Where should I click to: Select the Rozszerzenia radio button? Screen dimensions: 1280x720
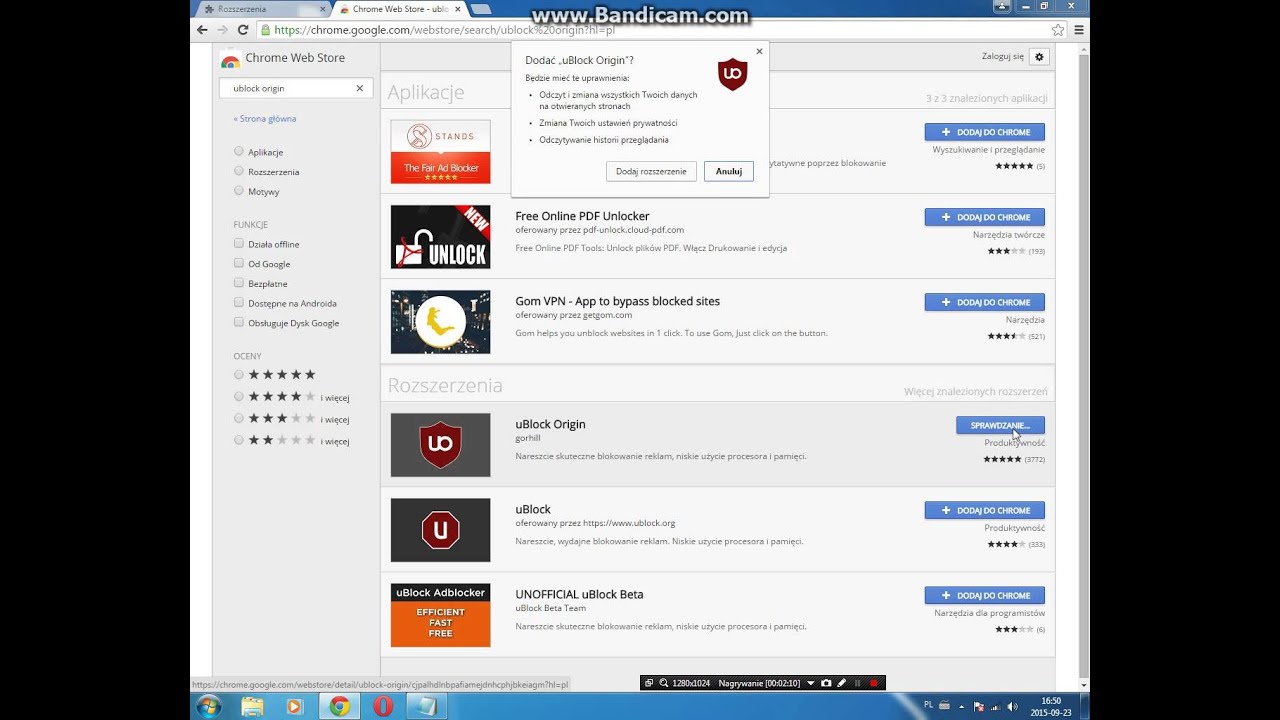click(x=239, y=171)
